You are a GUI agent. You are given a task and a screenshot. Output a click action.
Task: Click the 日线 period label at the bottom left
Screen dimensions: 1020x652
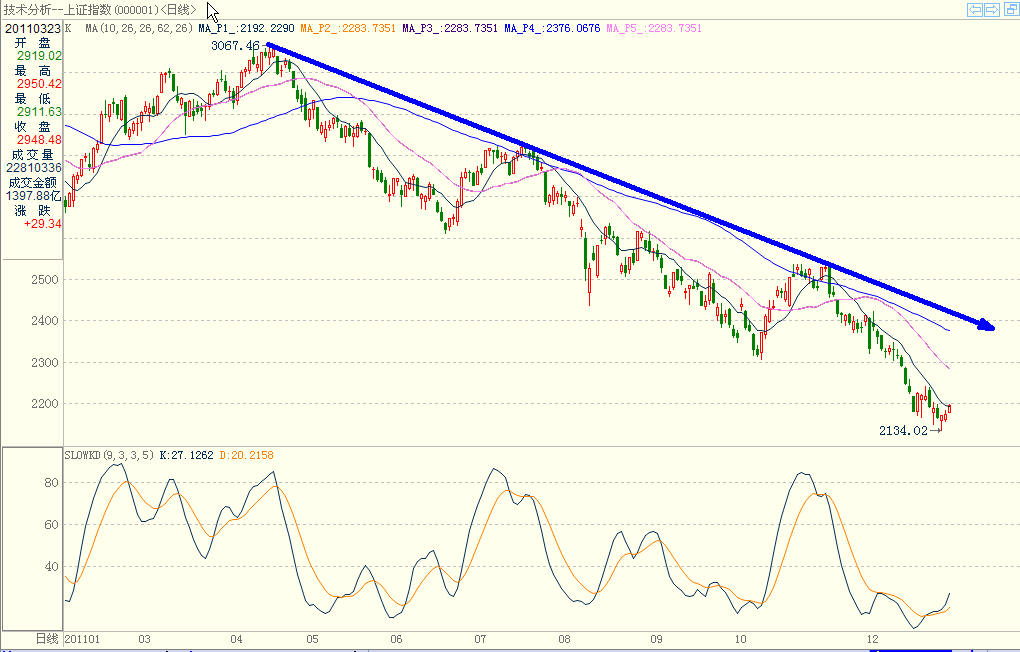(x=47, y=639)
